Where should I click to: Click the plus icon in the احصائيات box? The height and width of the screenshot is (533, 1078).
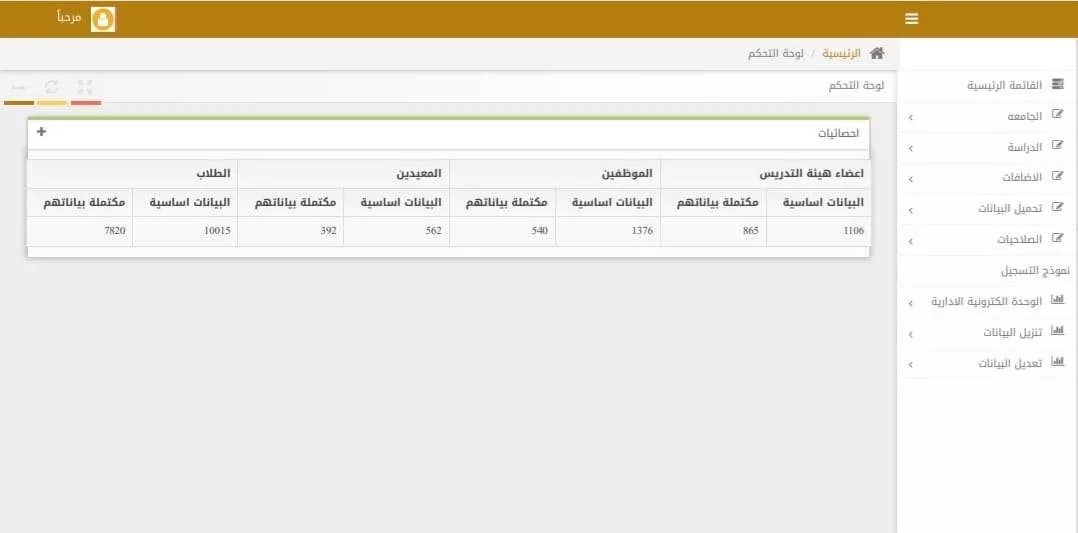click(41, 131)
